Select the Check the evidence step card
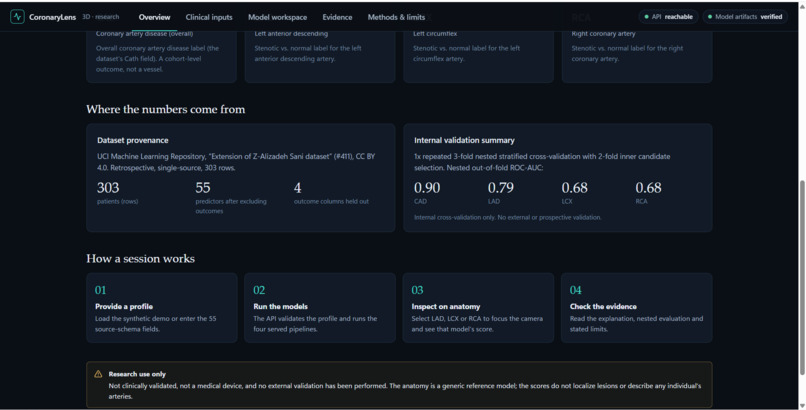This screenshot has height=410, width=806. tap(636, 308)
